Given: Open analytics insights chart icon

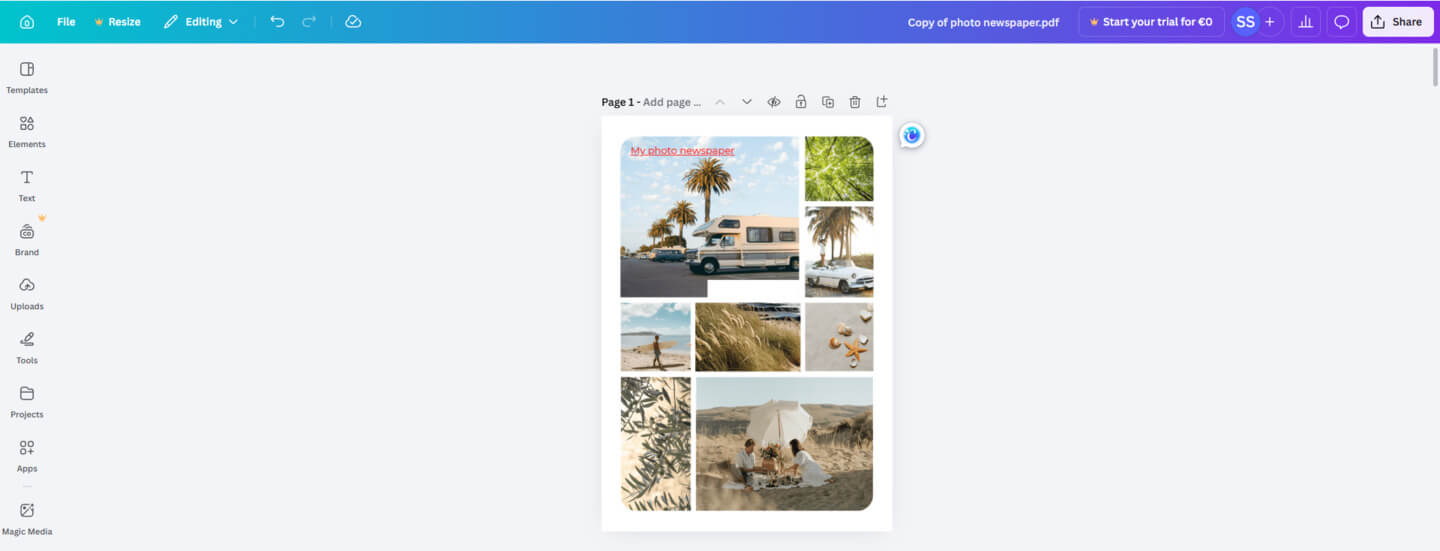Looking at the screenshot, I should click(1305, 22).
